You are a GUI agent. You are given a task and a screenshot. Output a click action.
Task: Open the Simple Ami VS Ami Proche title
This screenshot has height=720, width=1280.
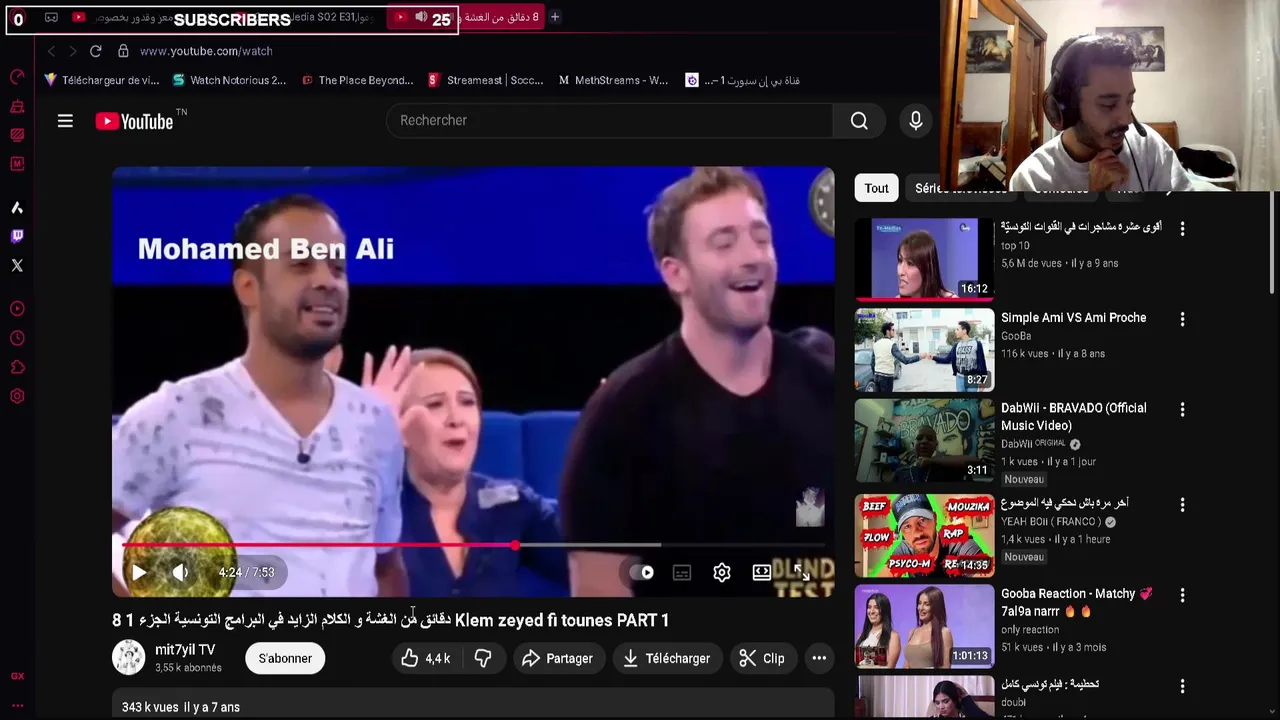pos(1073,318)
